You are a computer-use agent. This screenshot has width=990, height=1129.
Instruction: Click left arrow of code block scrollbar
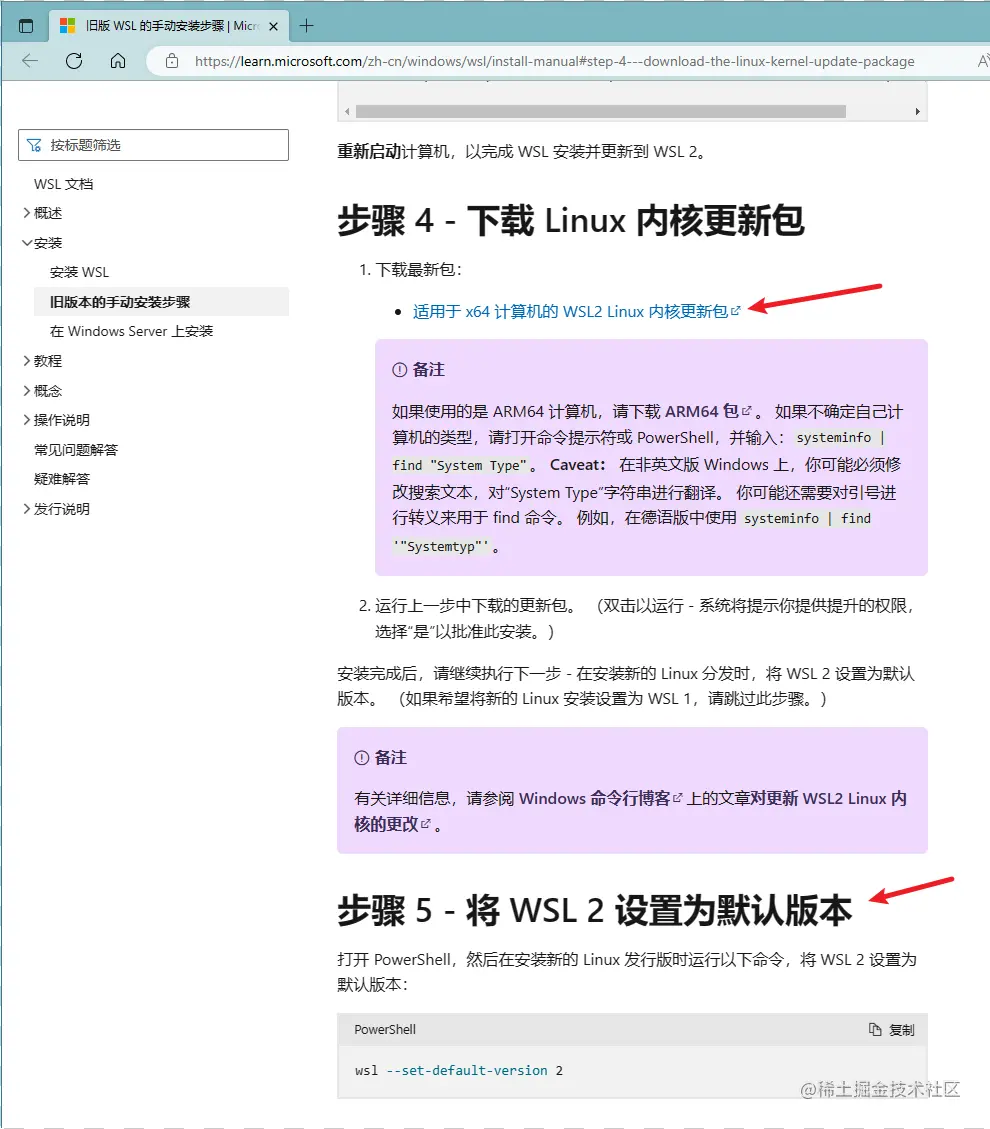[348, 112]
